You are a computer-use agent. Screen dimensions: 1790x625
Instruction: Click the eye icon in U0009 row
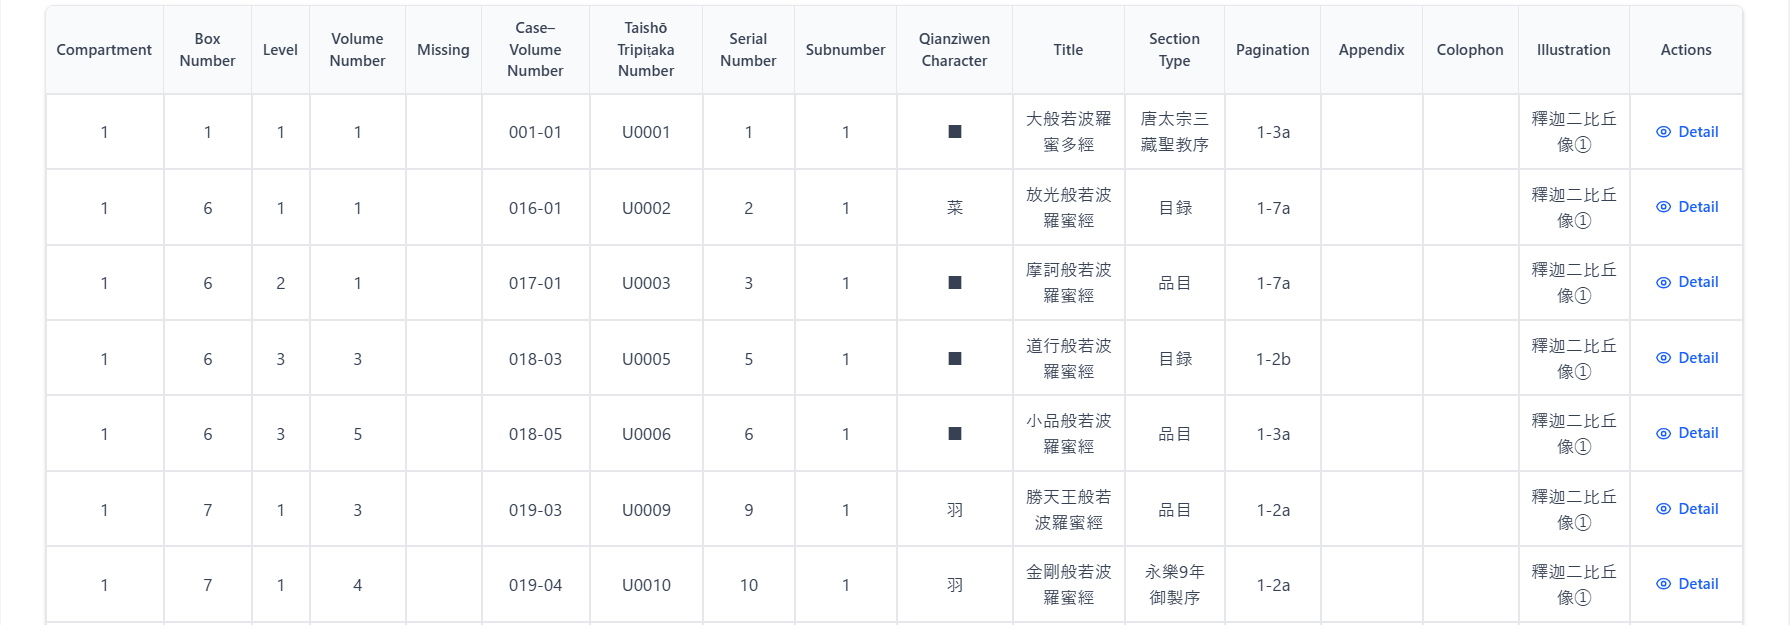click(x=1663, y=509)
